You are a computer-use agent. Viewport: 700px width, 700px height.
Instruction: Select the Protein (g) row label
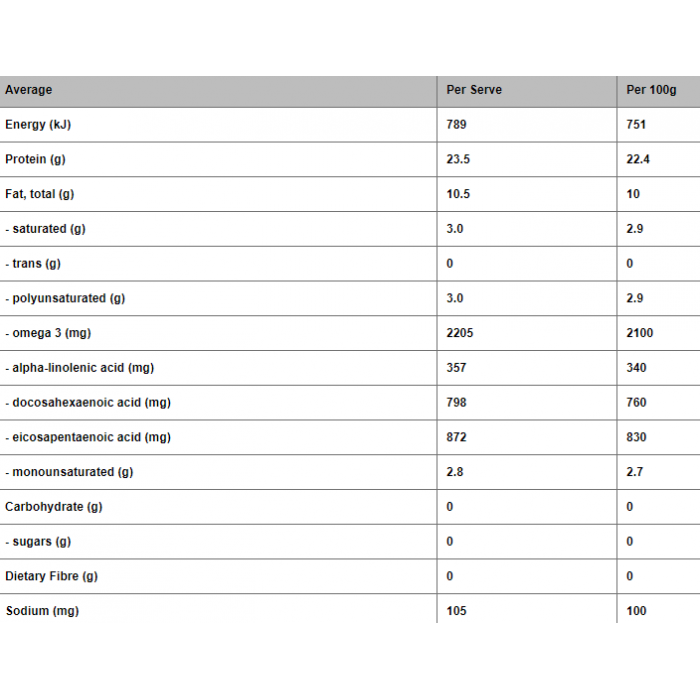pyautogui.click(x=35, y=159)
